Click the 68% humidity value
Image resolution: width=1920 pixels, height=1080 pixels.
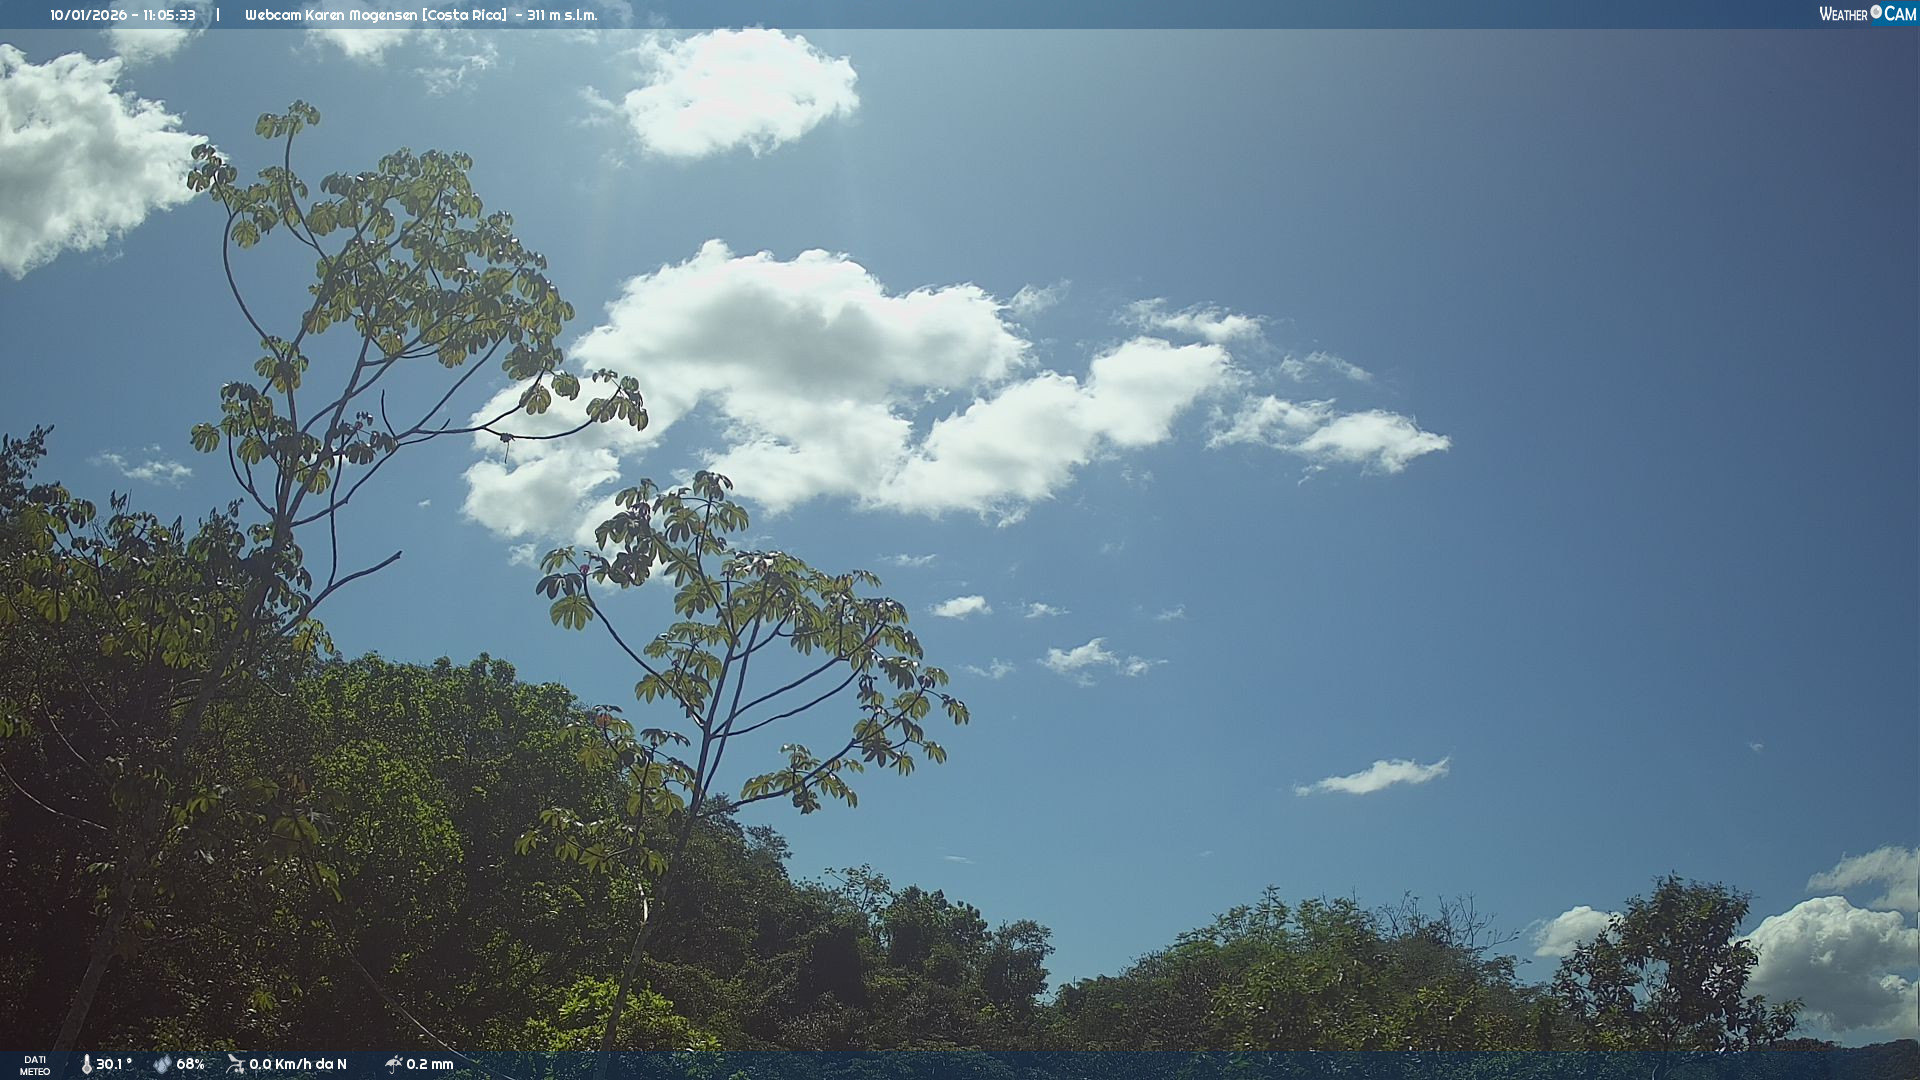click(190, 1064)
